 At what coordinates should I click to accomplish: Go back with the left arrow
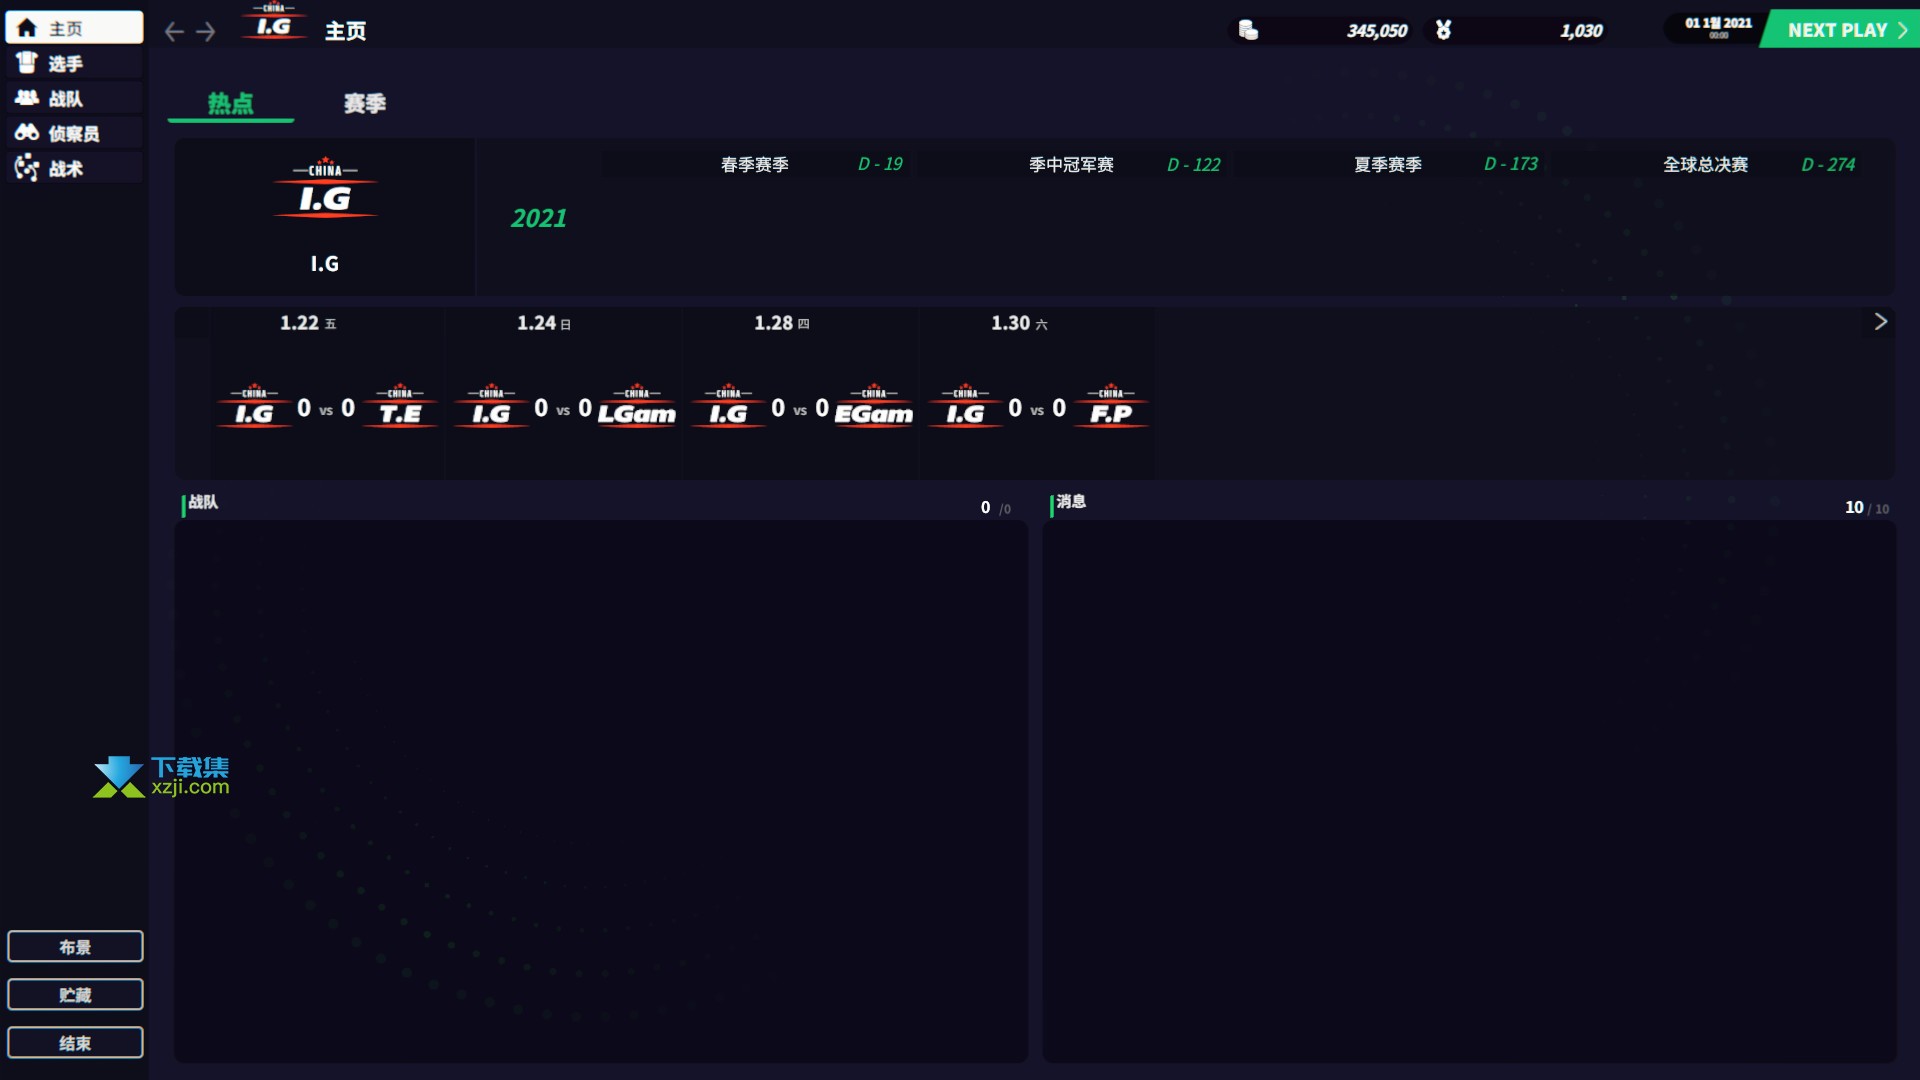tap(174, 32)
